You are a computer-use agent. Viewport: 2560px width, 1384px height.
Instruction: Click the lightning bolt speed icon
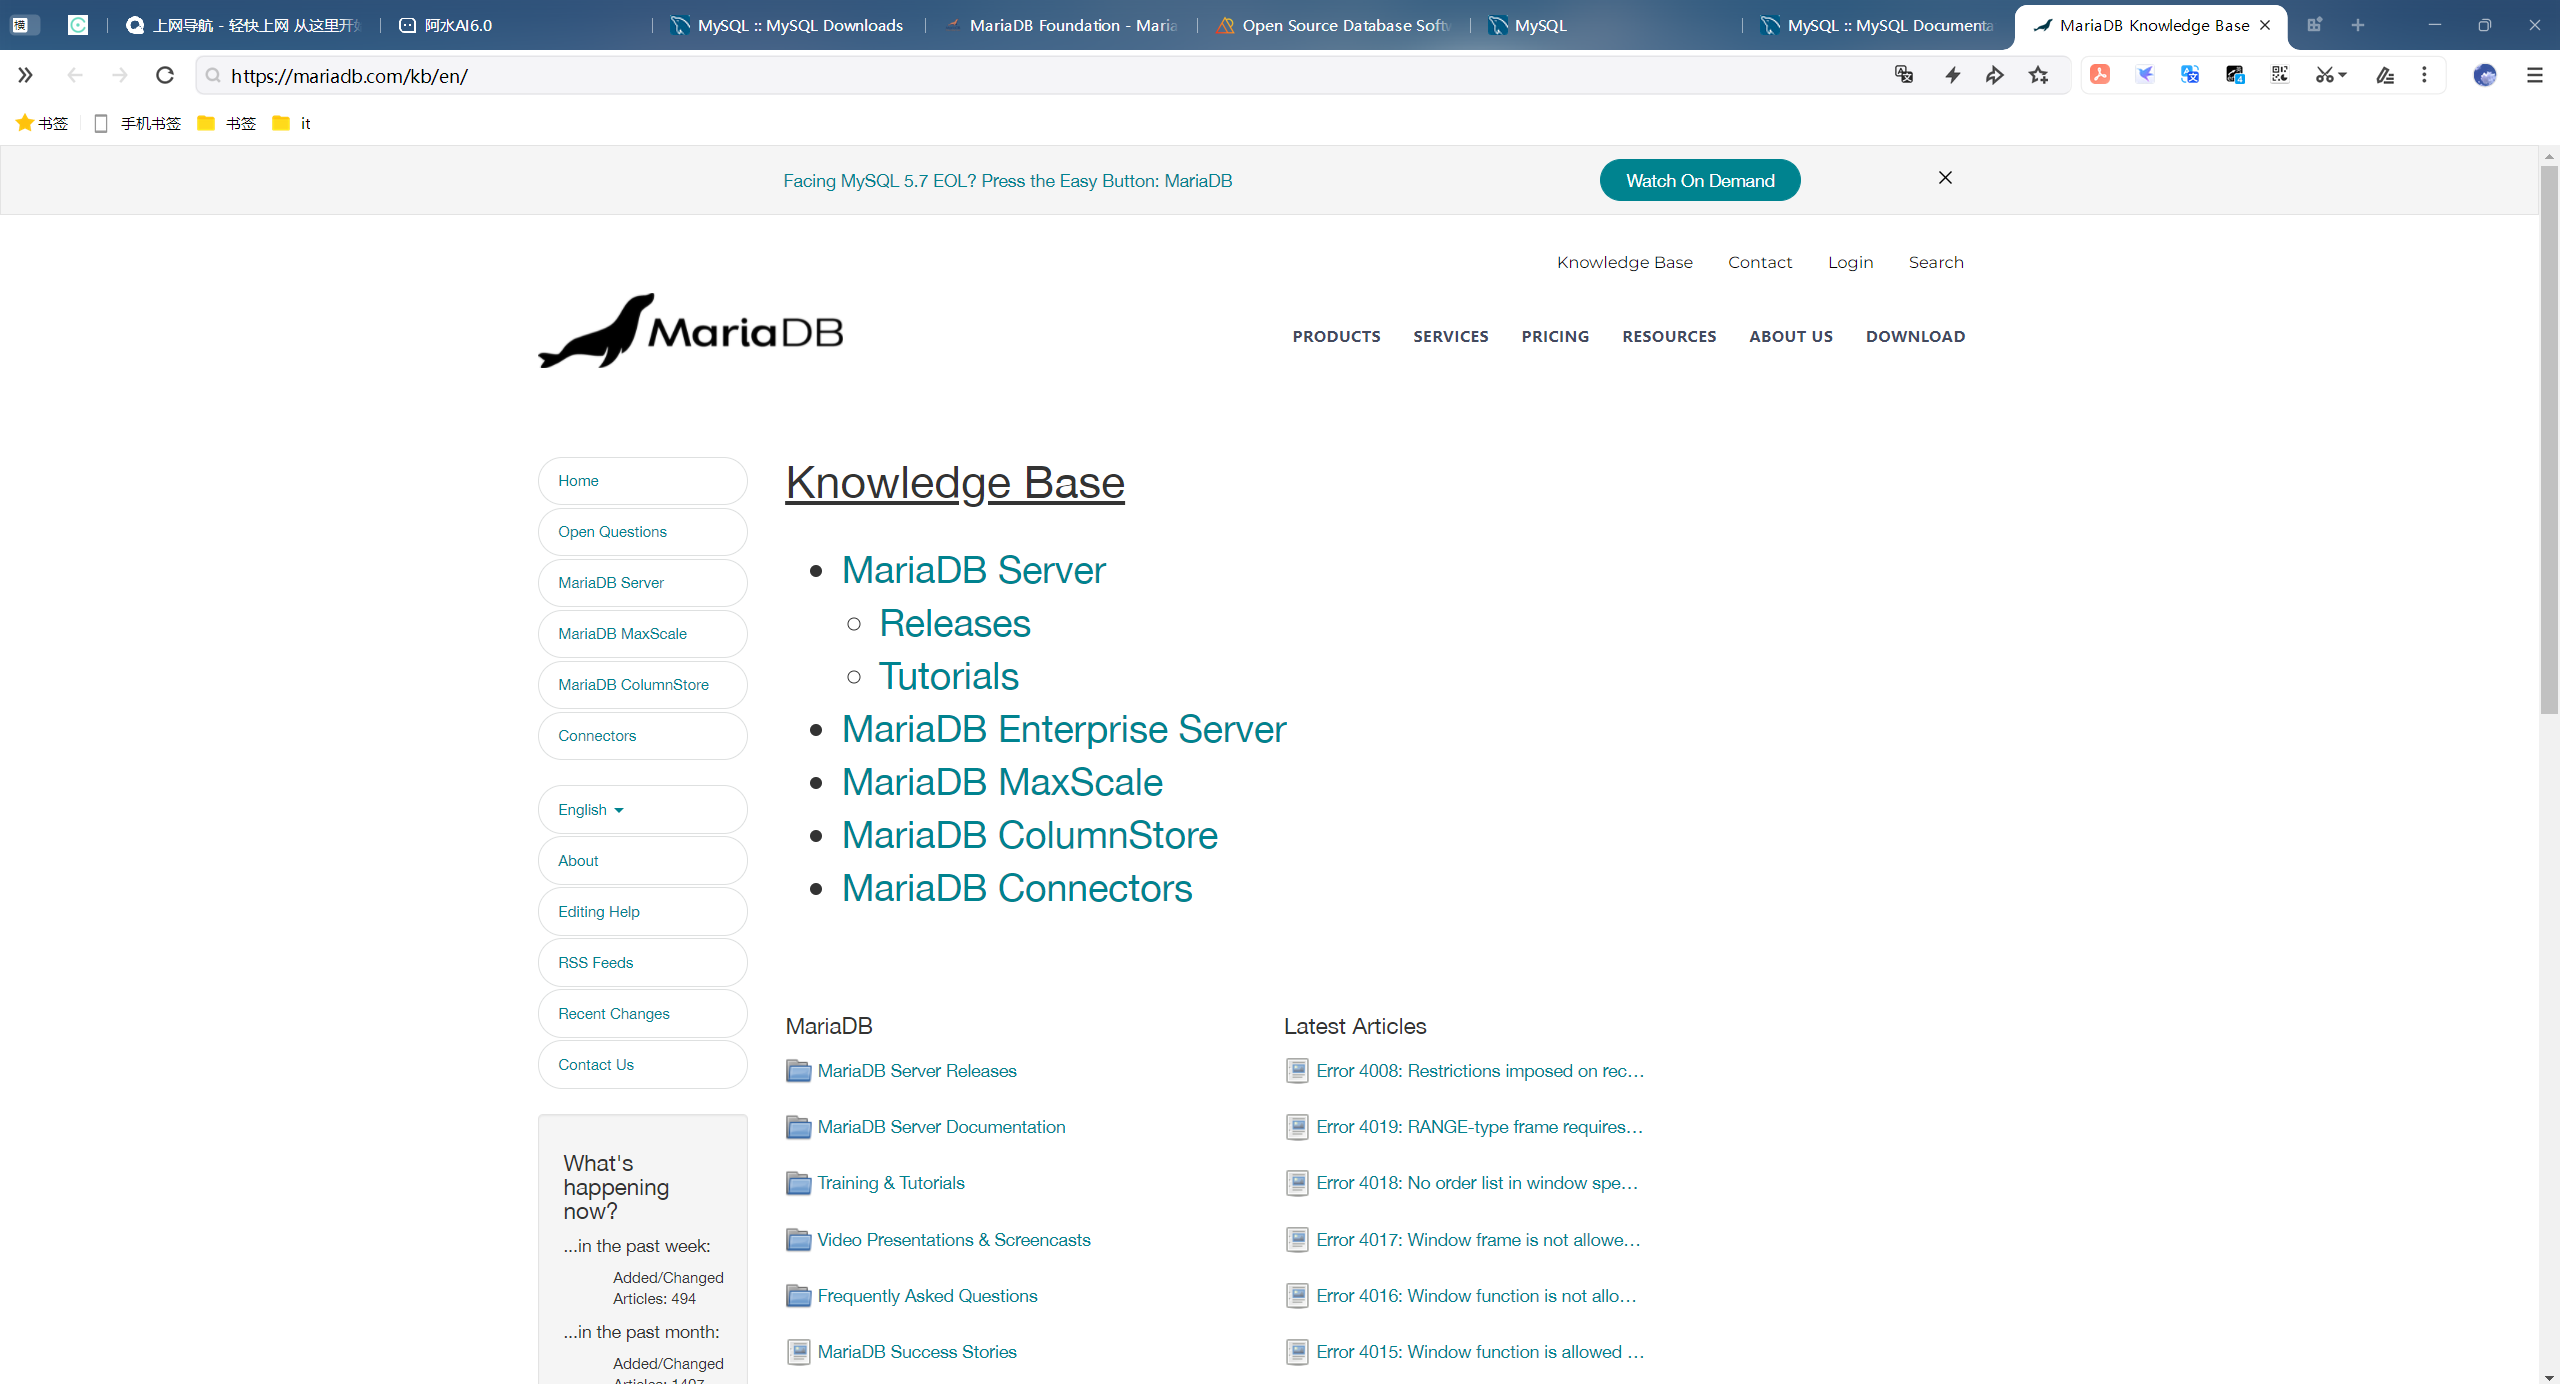point(1952,75)
